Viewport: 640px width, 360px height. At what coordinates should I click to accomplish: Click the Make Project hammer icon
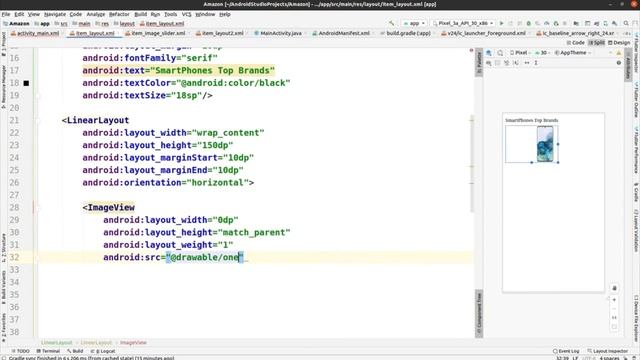click(x=391, y=23)
